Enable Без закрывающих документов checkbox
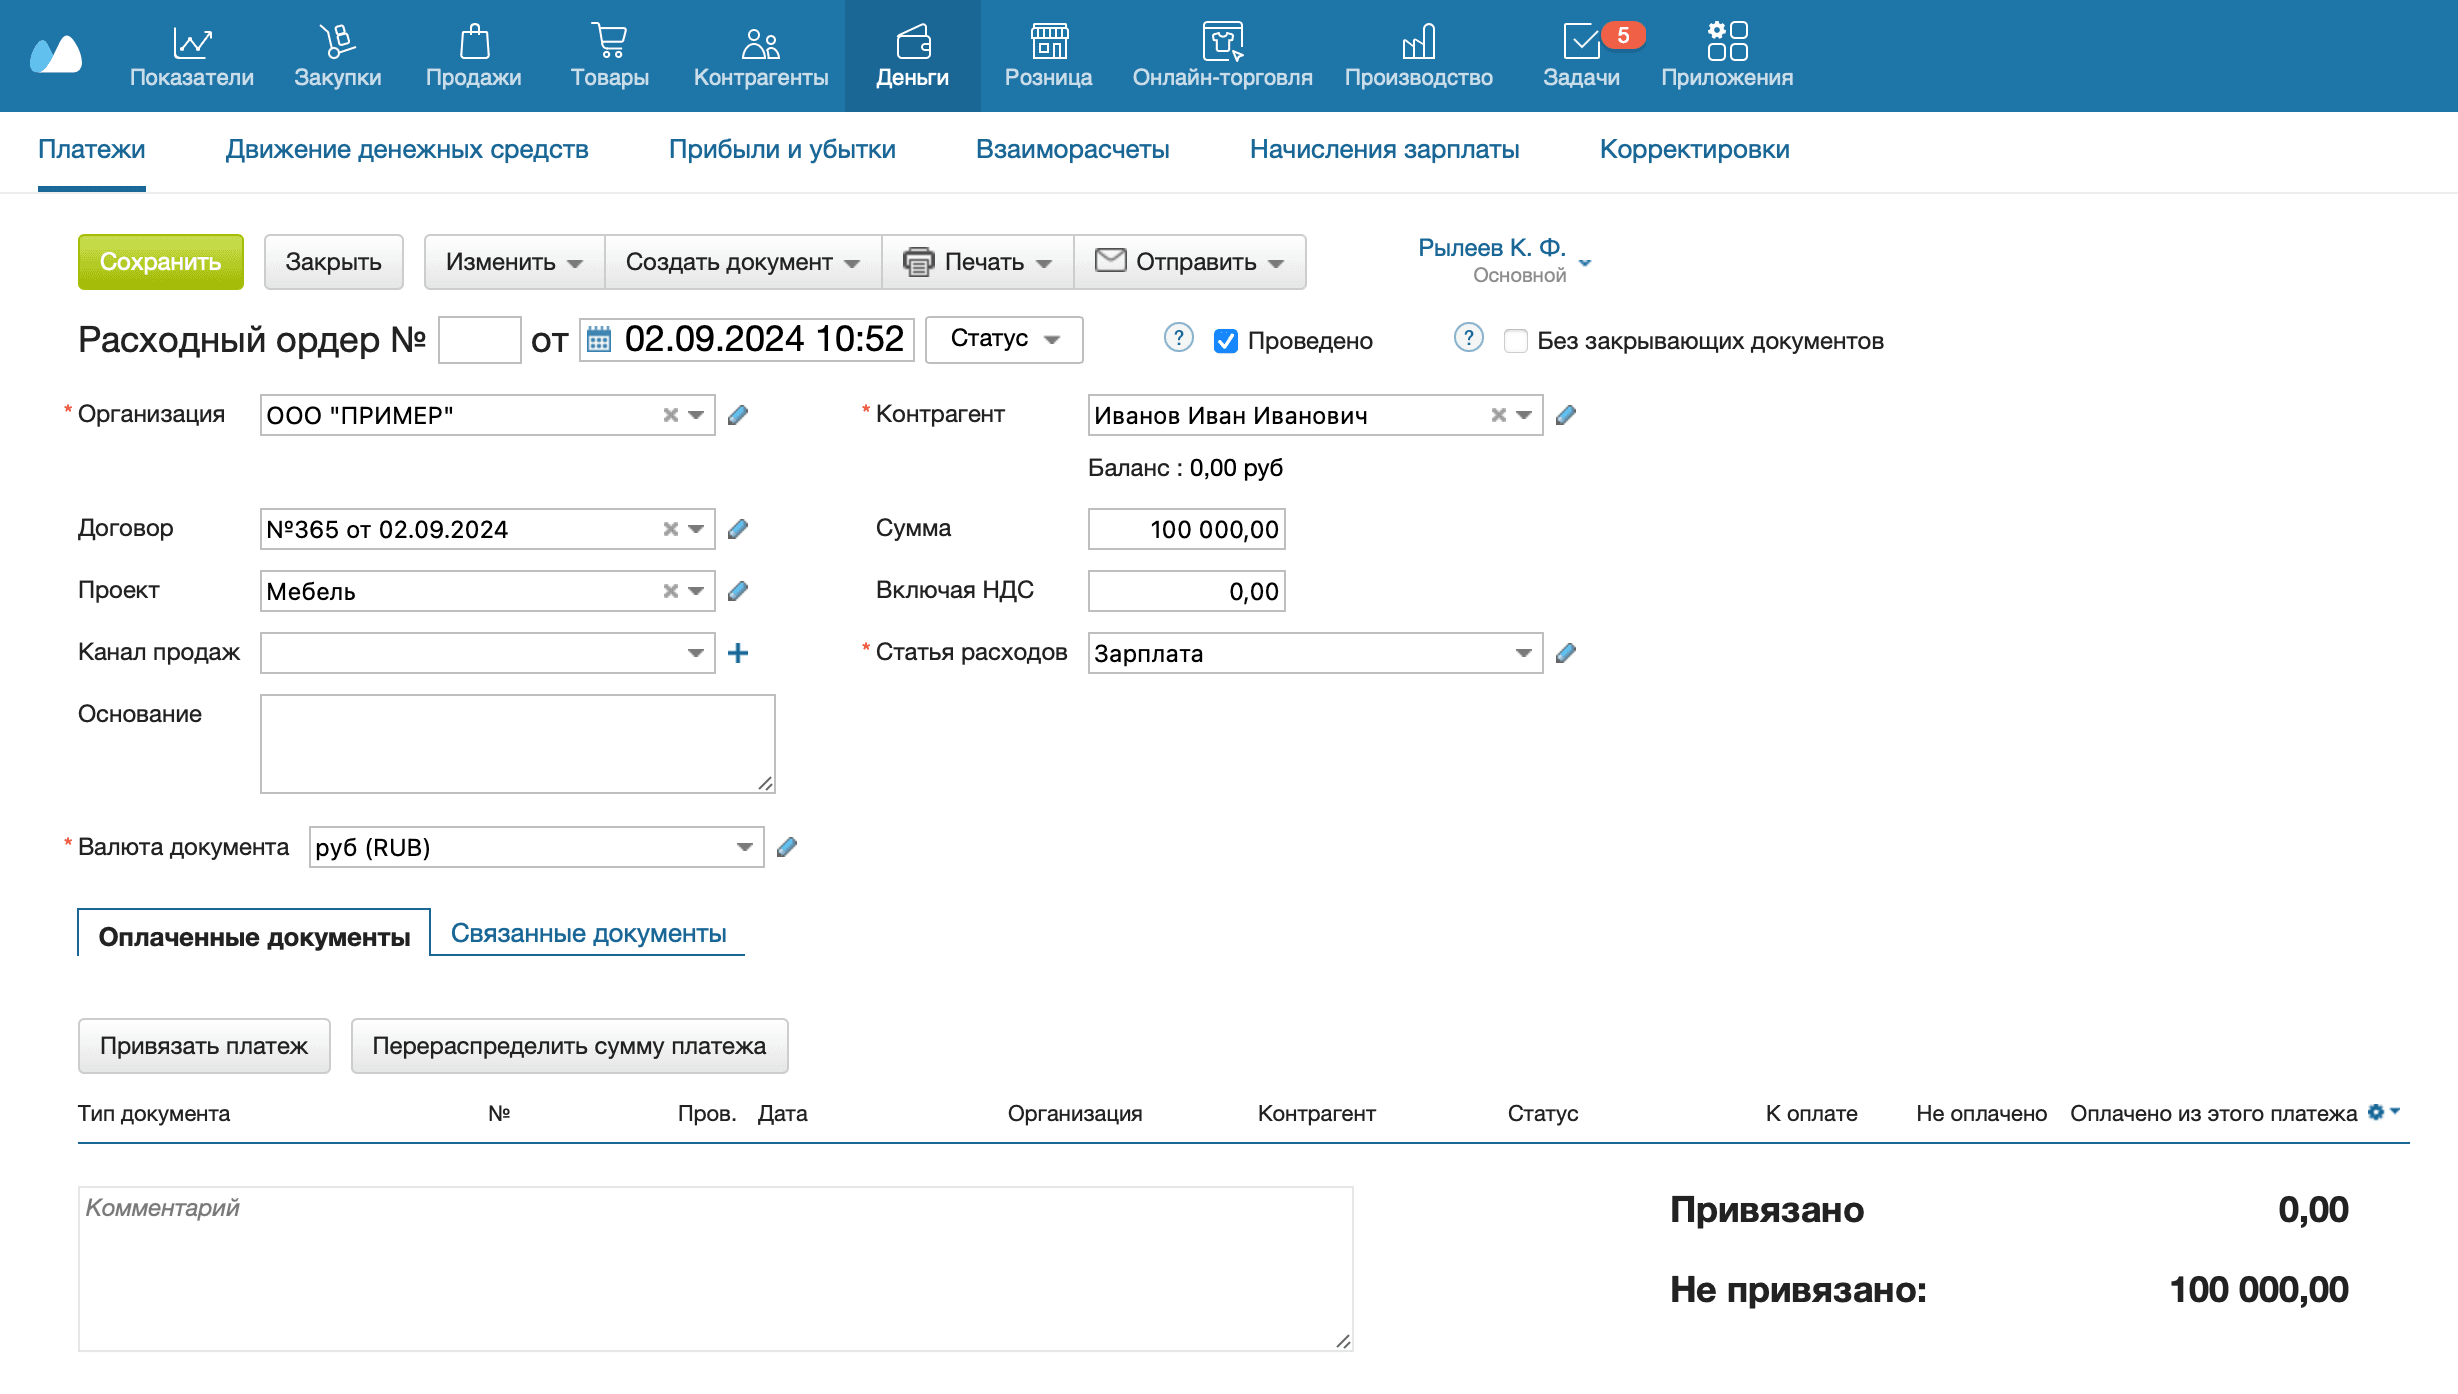2458x1394 pixels. [x=1516, y=341]
